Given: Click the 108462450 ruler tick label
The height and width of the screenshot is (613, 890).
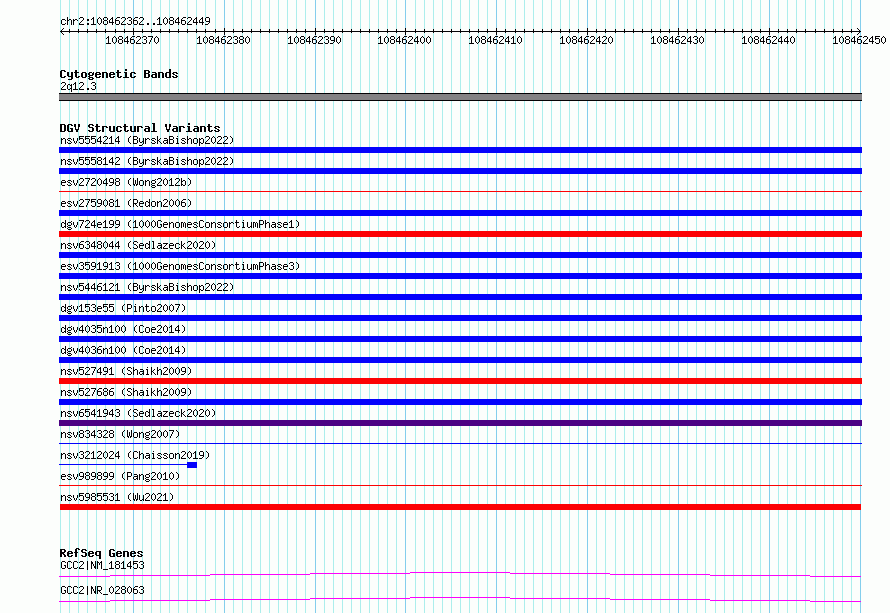Looking at the screenshot, I should point(859,40).
